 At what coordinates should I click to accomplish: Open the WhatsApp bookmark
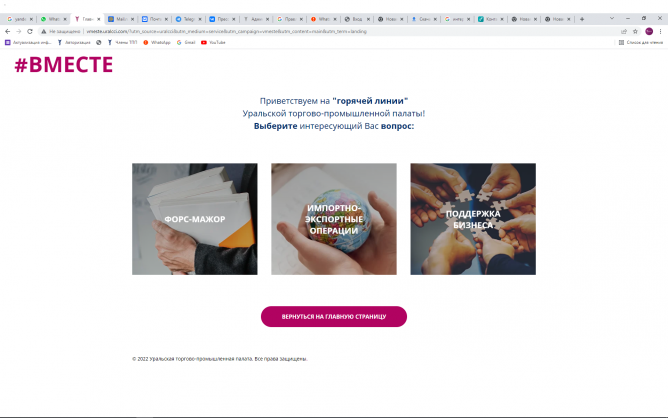157,43
